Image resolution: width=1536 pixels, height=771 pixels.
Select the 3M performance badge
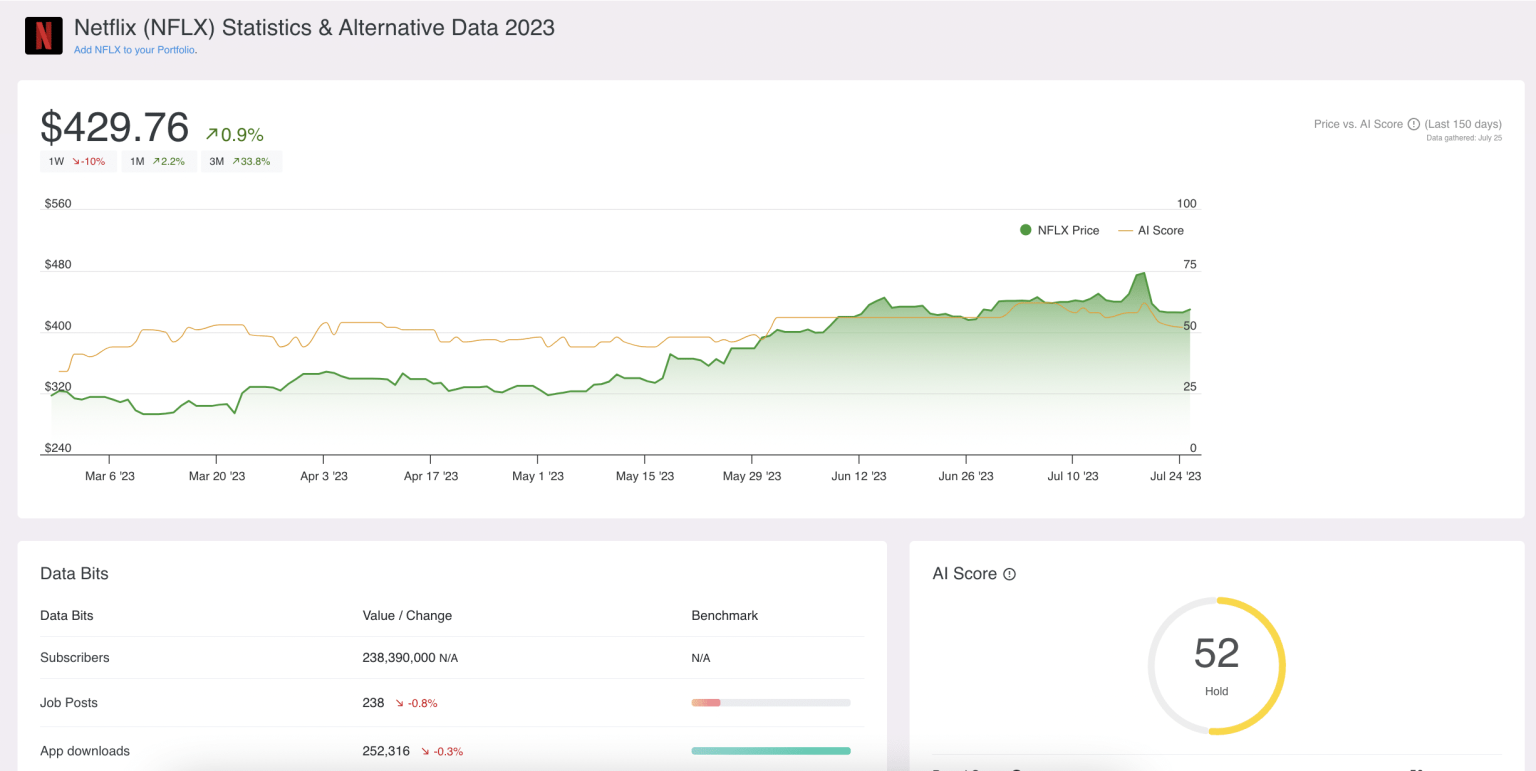click(x=241, y=161)
